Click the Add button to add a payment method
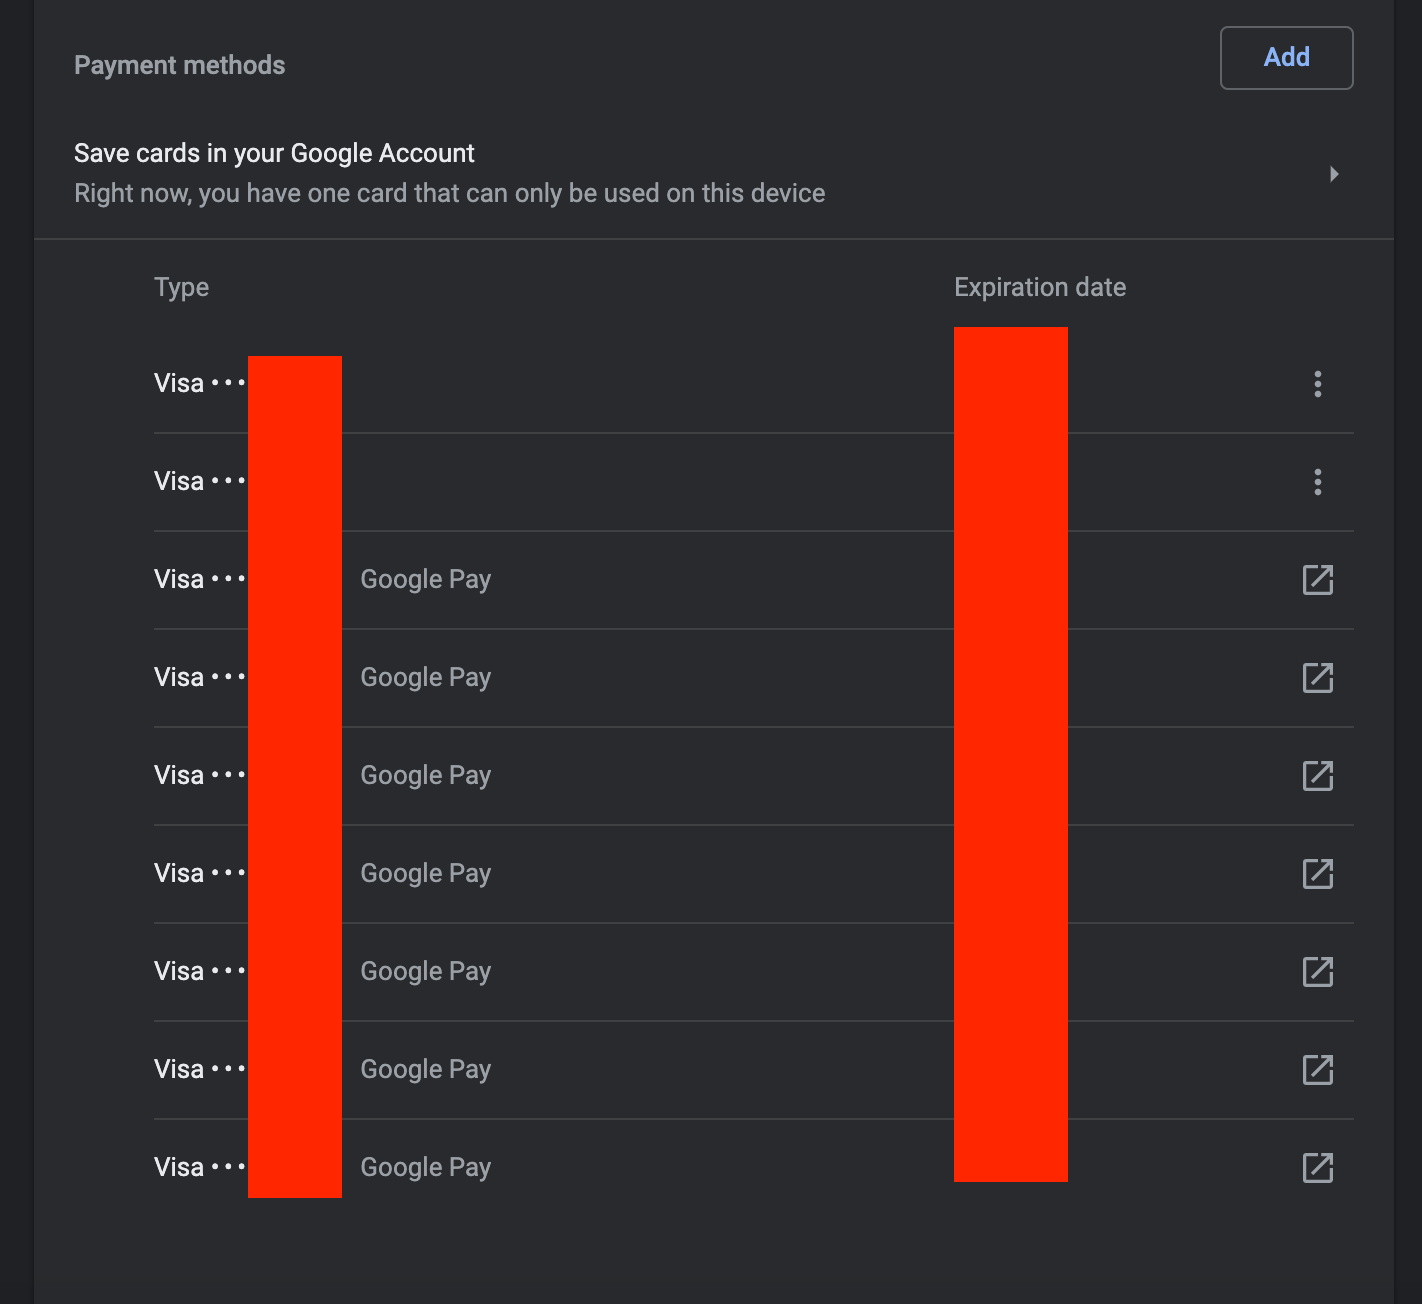 (x=1286, y=57)
